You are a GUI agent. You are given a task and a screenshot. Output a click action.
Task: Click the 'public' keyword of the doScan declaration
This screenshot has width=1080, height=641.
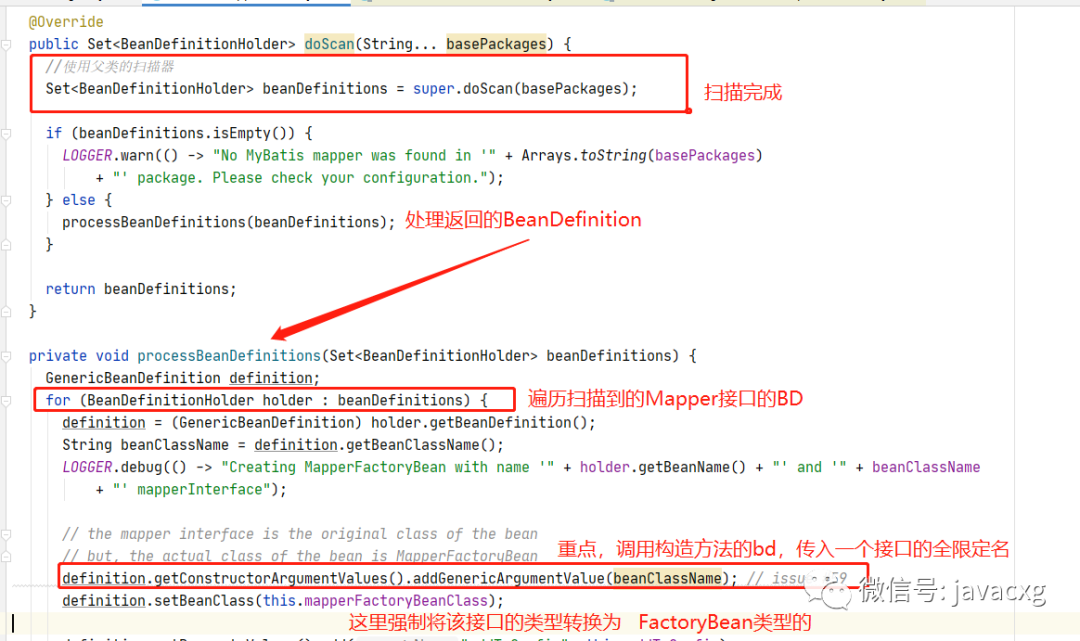tap(54, 44)
